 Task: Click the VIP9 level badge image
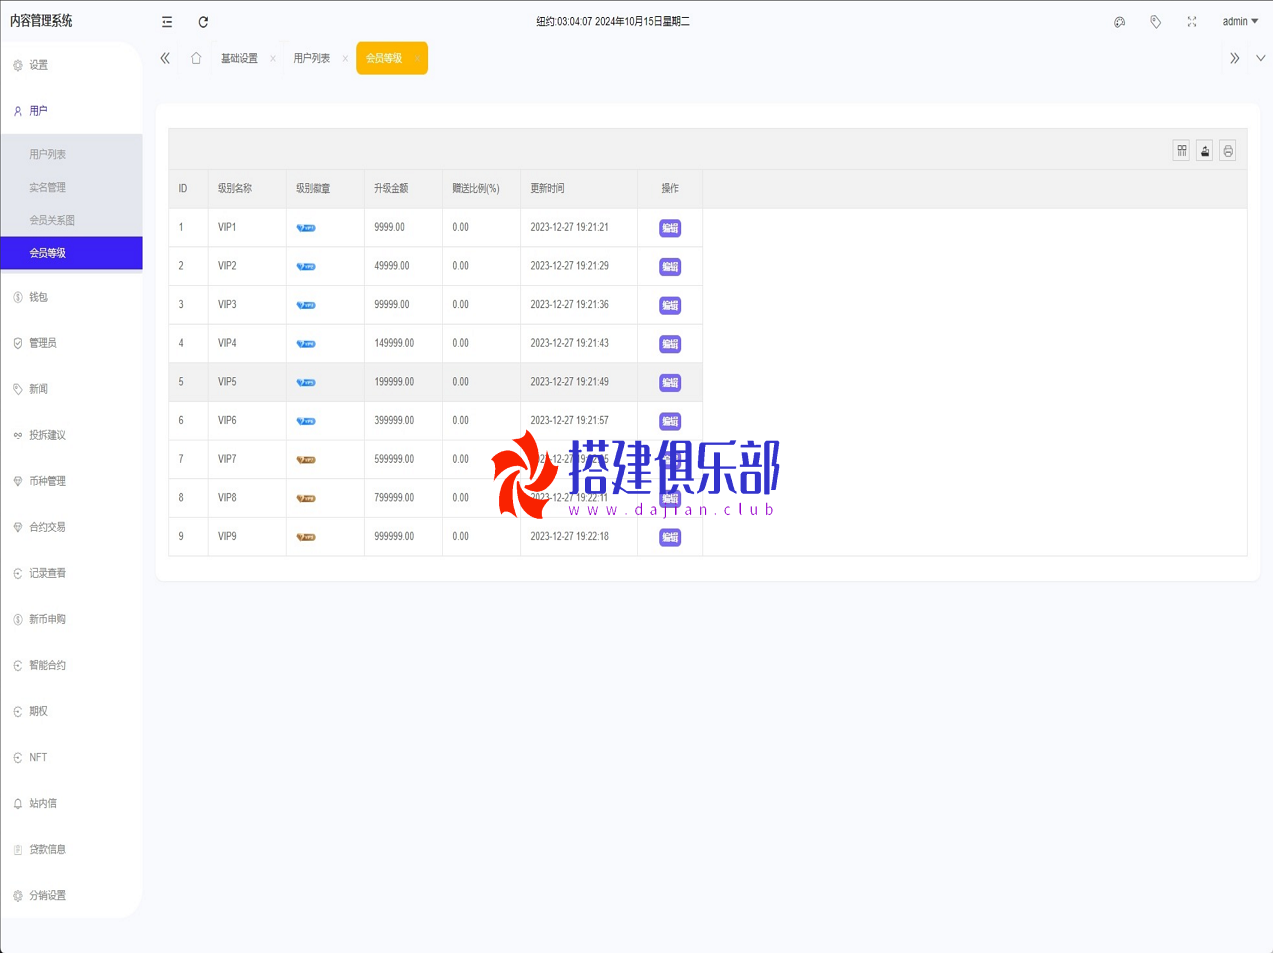[x=306, y=537]
